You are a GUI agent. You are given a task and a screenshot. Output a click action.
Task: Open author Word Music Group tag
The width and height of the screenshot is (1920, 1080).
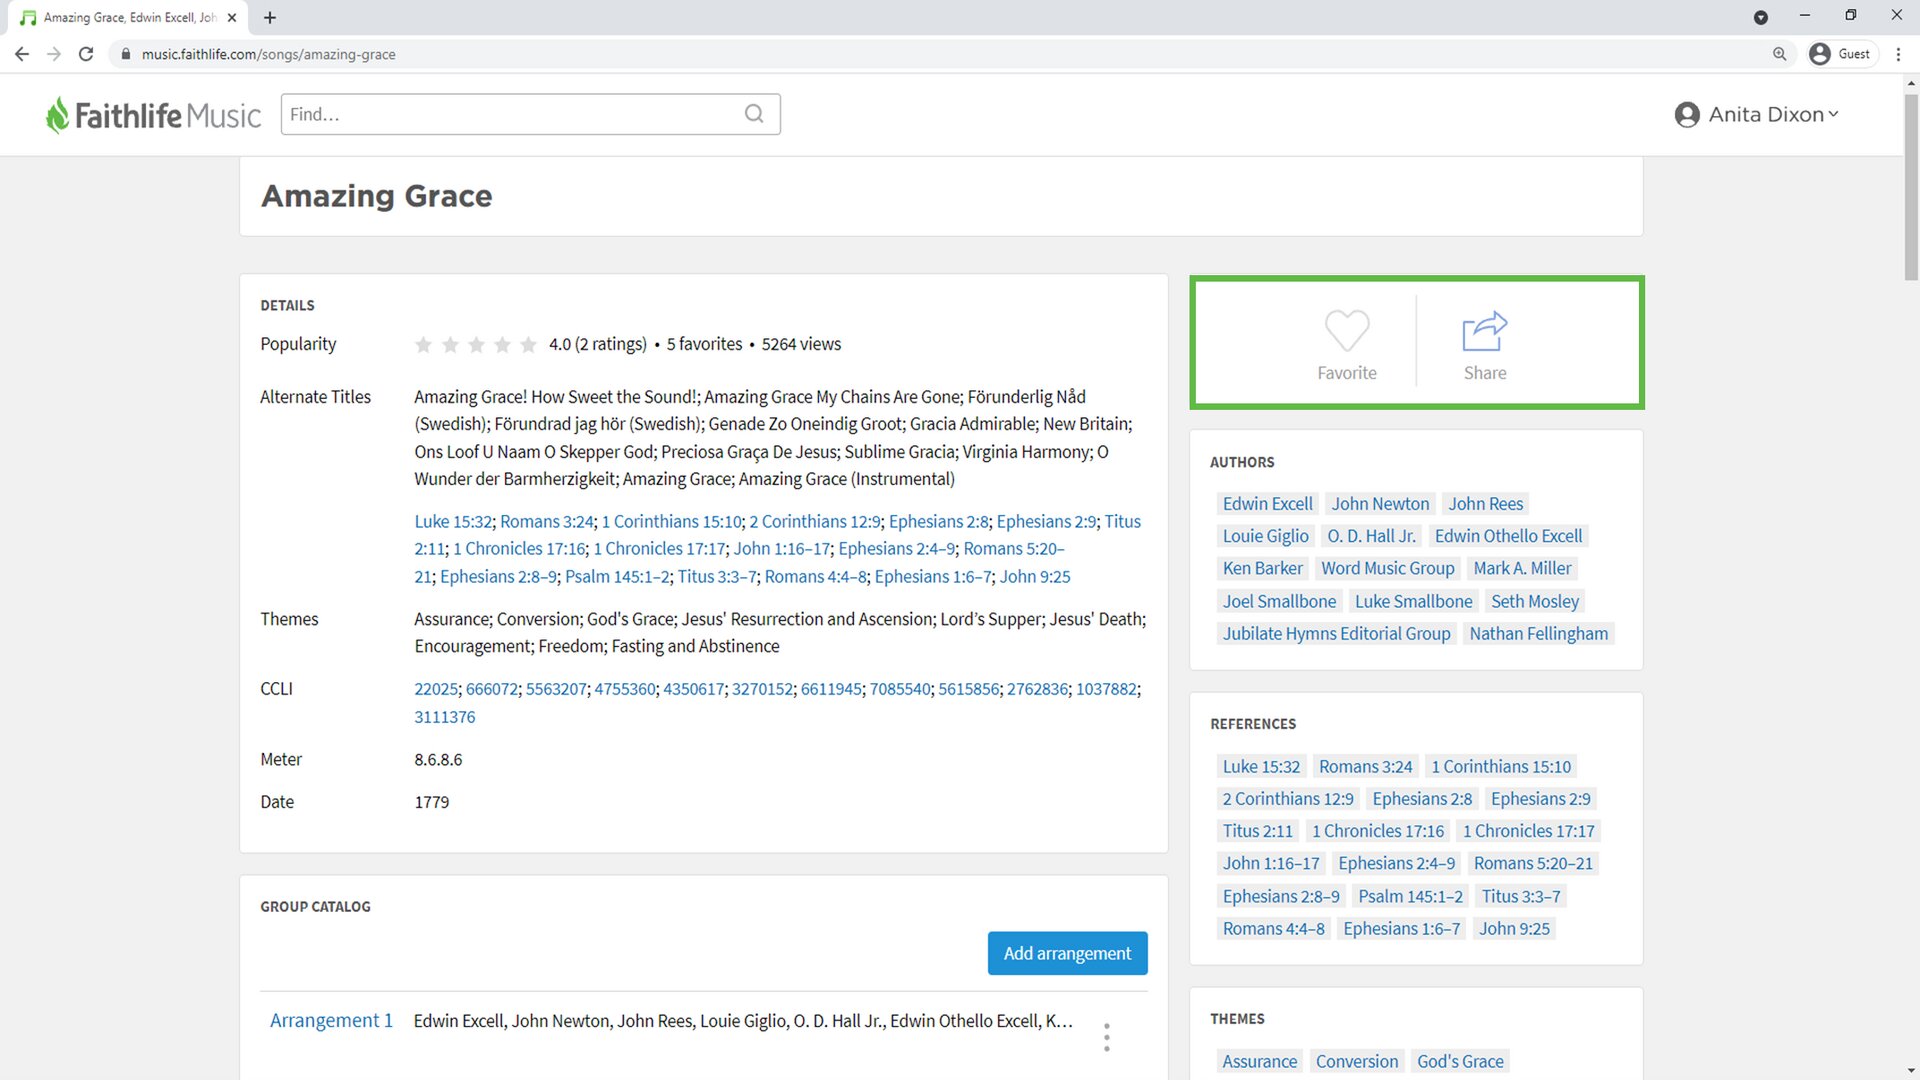[x=1387, y=568]
